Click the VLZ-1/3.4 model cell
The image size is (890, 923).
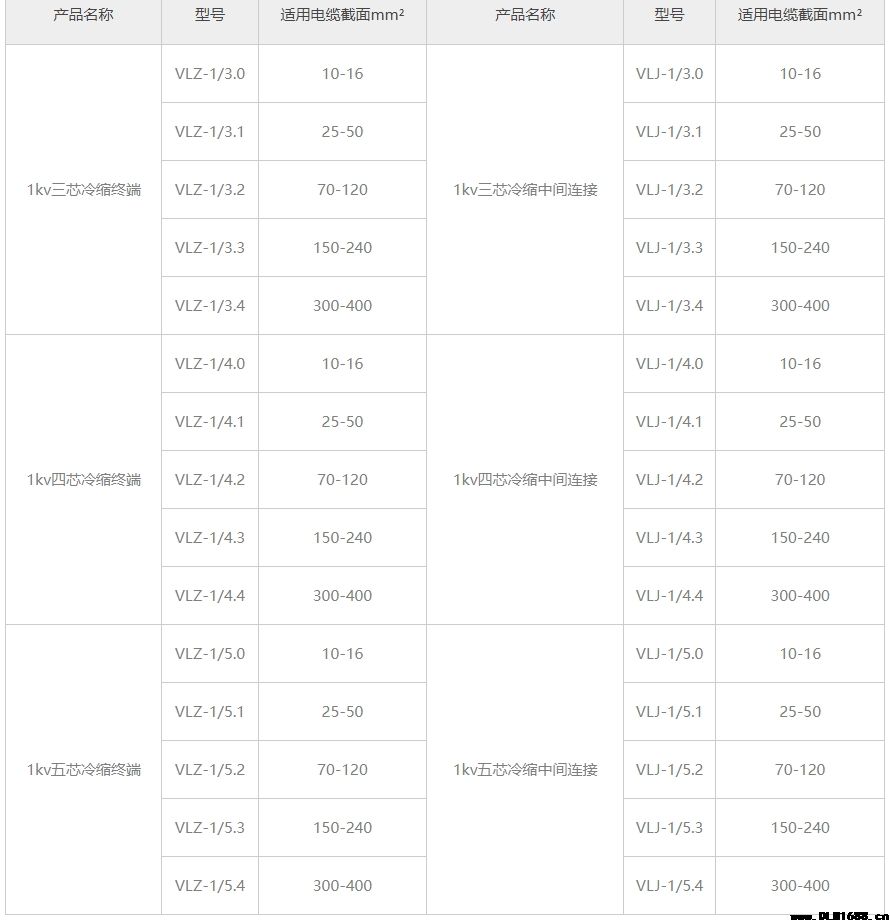(210, 306)
